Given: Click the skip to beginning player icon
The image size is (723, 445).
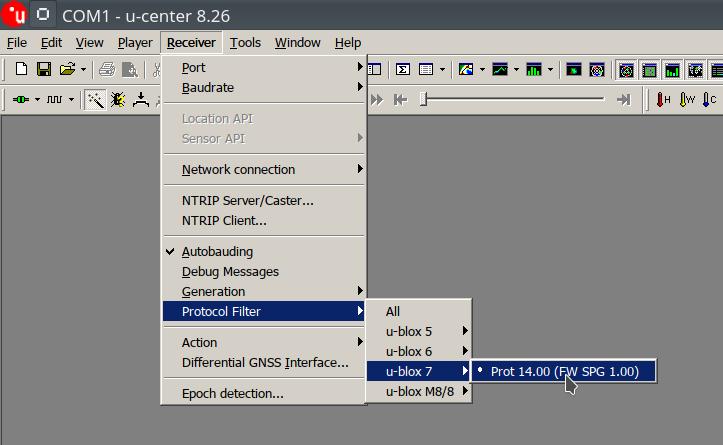Looking at the screenshot, I should point(400,100).
